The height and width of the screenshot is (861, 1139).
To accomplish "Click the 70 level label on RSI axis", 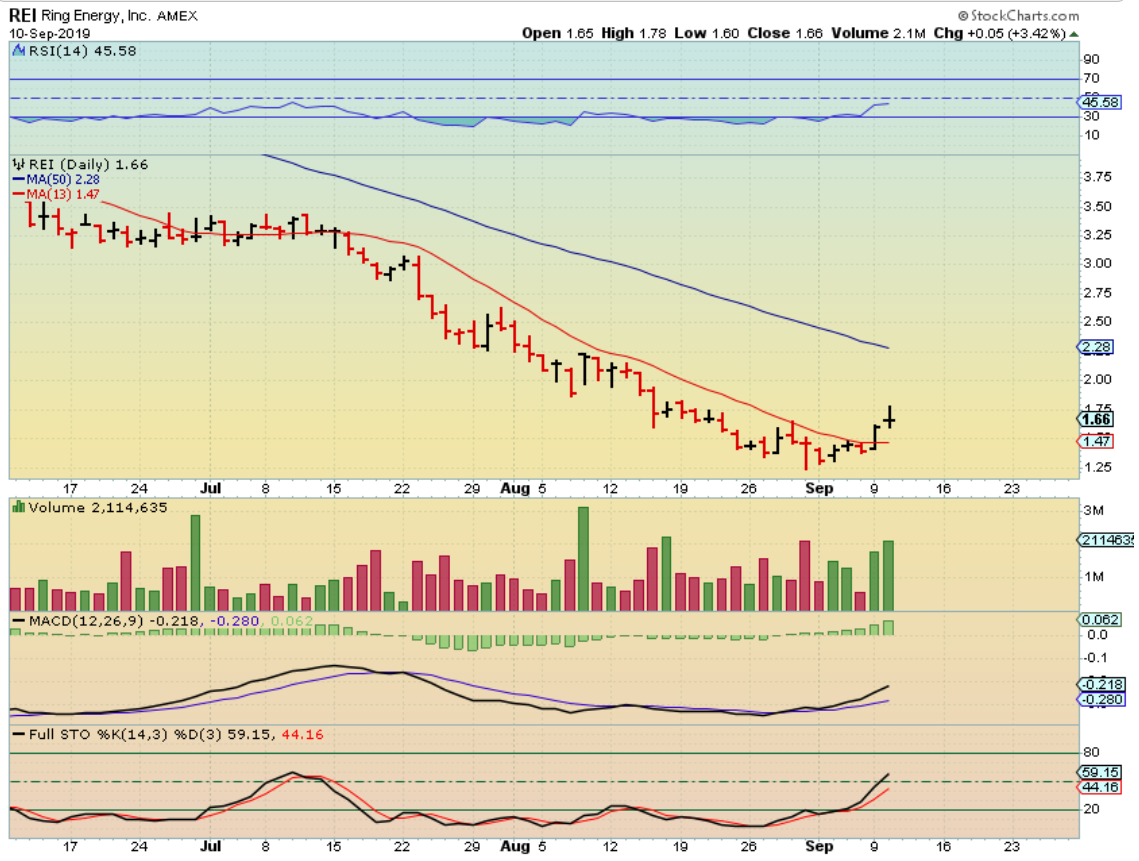I will [x=1091, y=78].
